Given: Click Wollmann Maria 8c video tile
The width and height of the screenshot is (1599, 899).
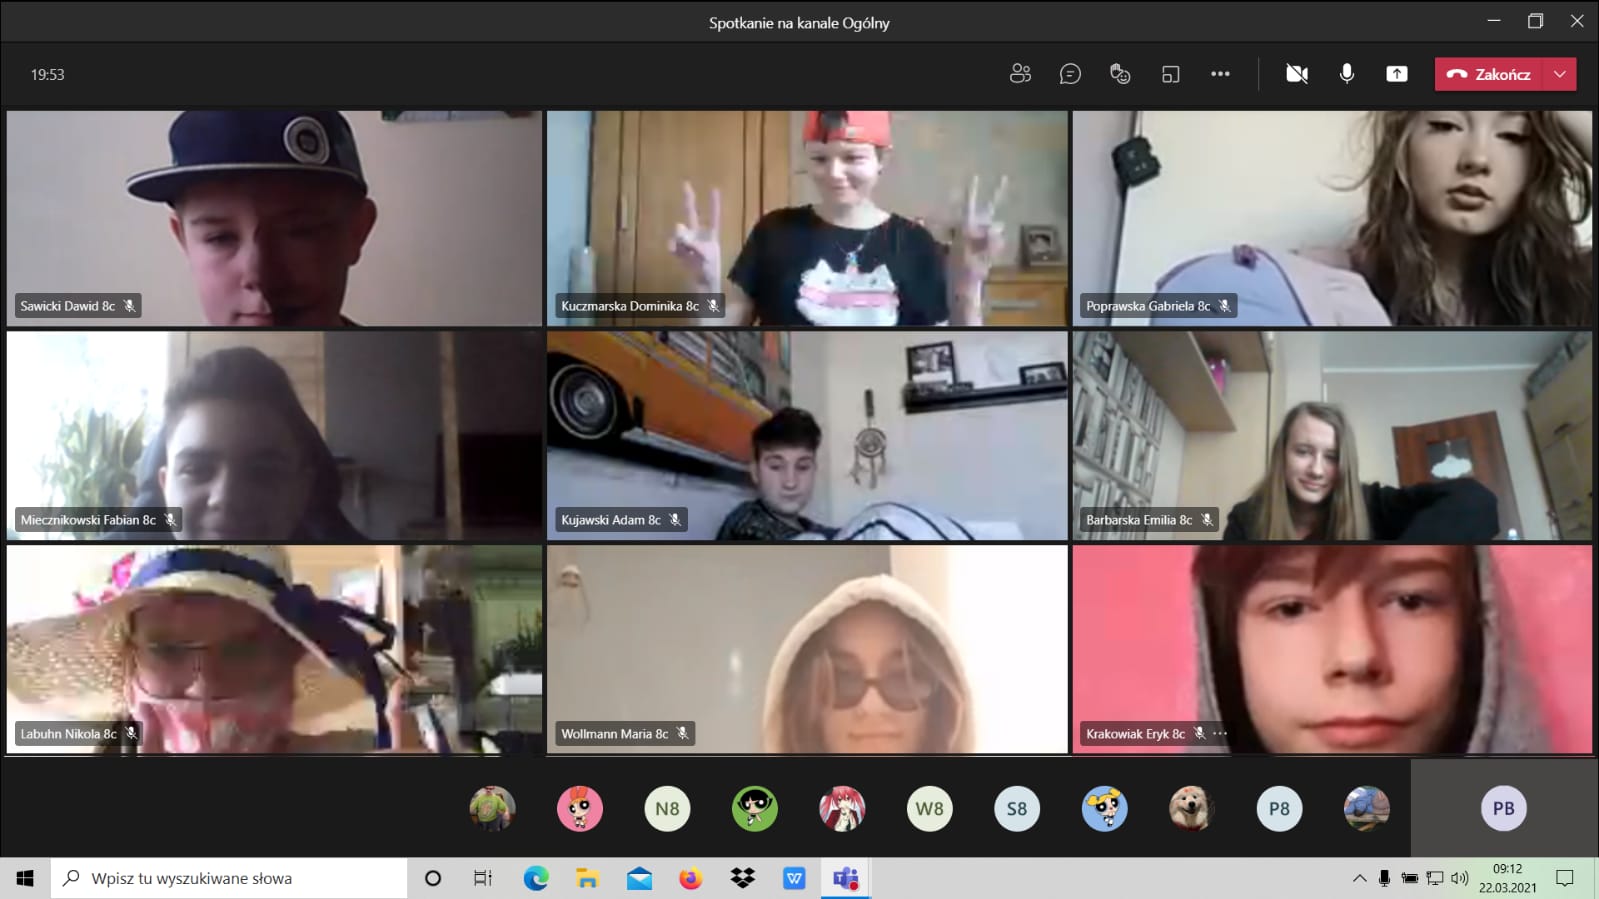Looking at the screenshot, I should pos(807,649).
